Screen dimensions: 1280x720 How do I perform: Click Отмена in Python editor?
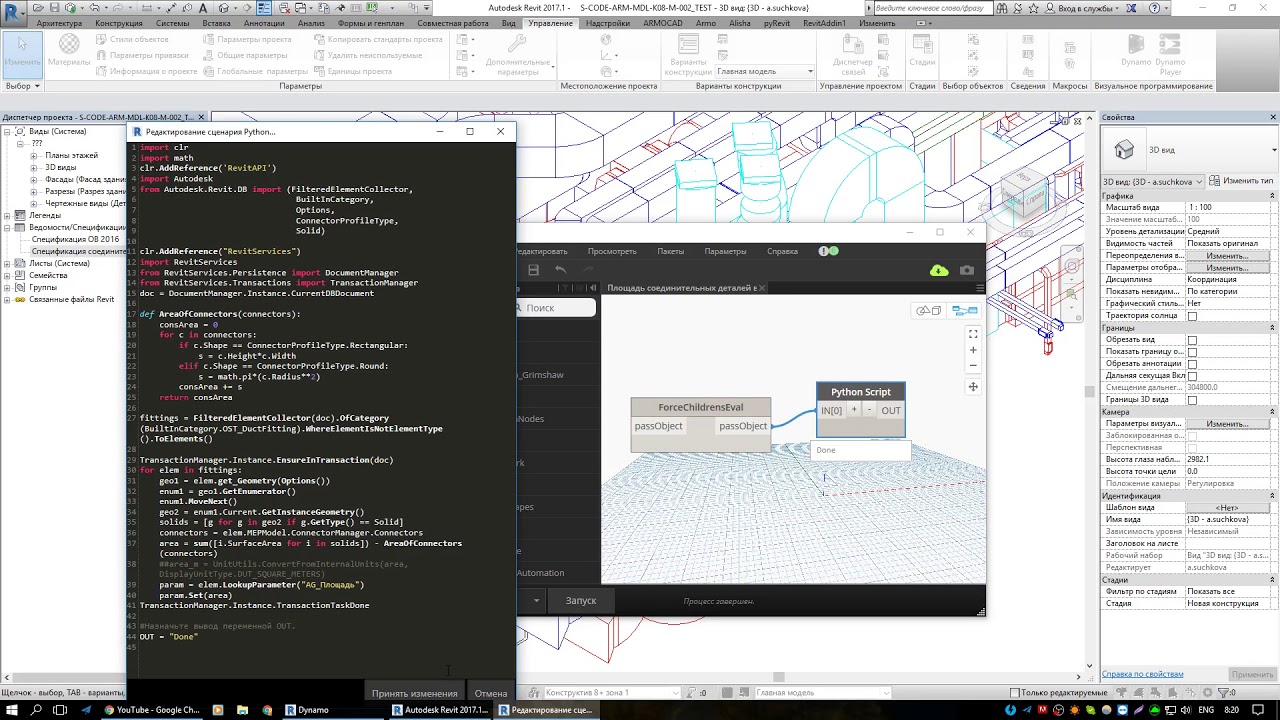(491, 693)
